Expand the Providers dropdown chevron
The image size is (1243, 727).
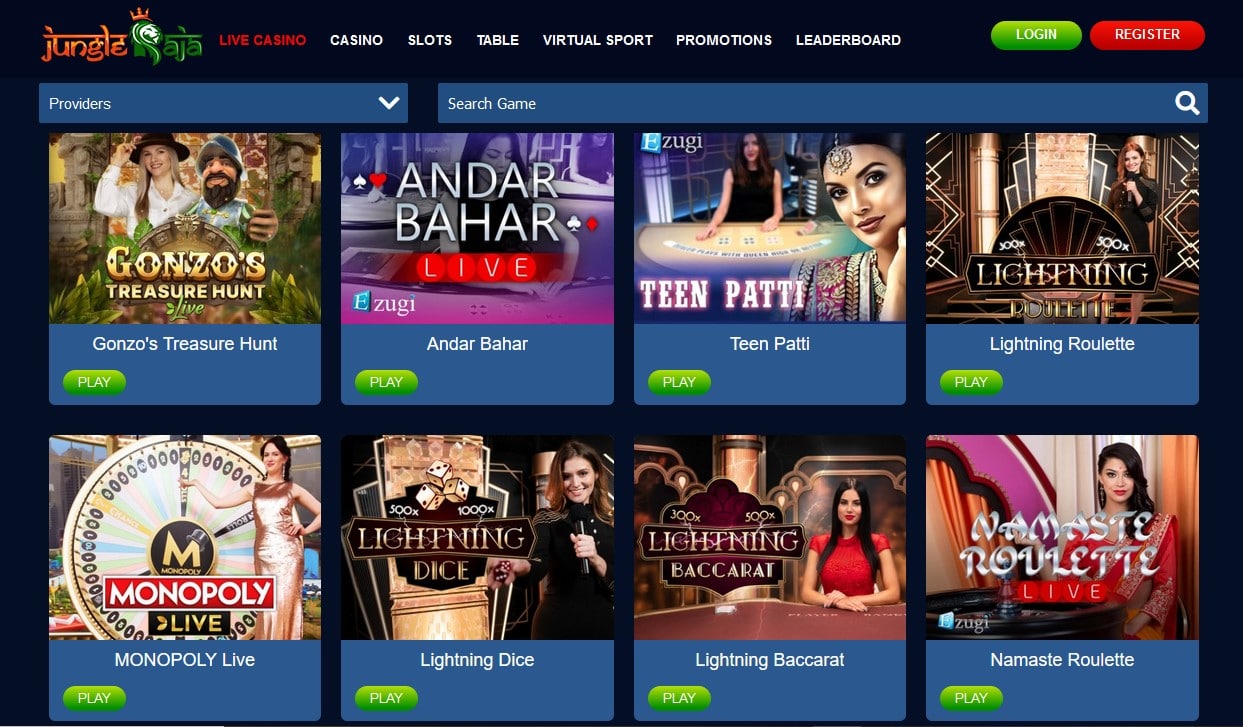389,103
